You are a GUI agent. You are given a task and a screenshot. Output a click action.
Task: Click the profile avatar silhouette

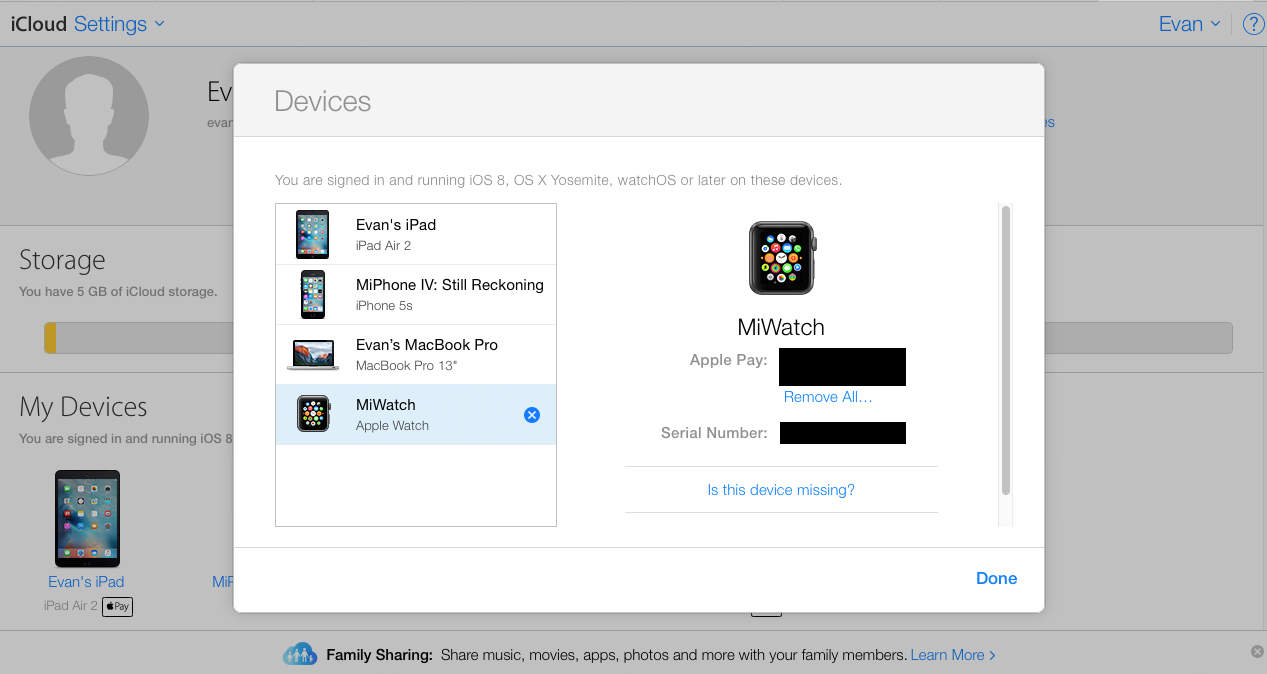pyautogui.click(x=89, y=116)
